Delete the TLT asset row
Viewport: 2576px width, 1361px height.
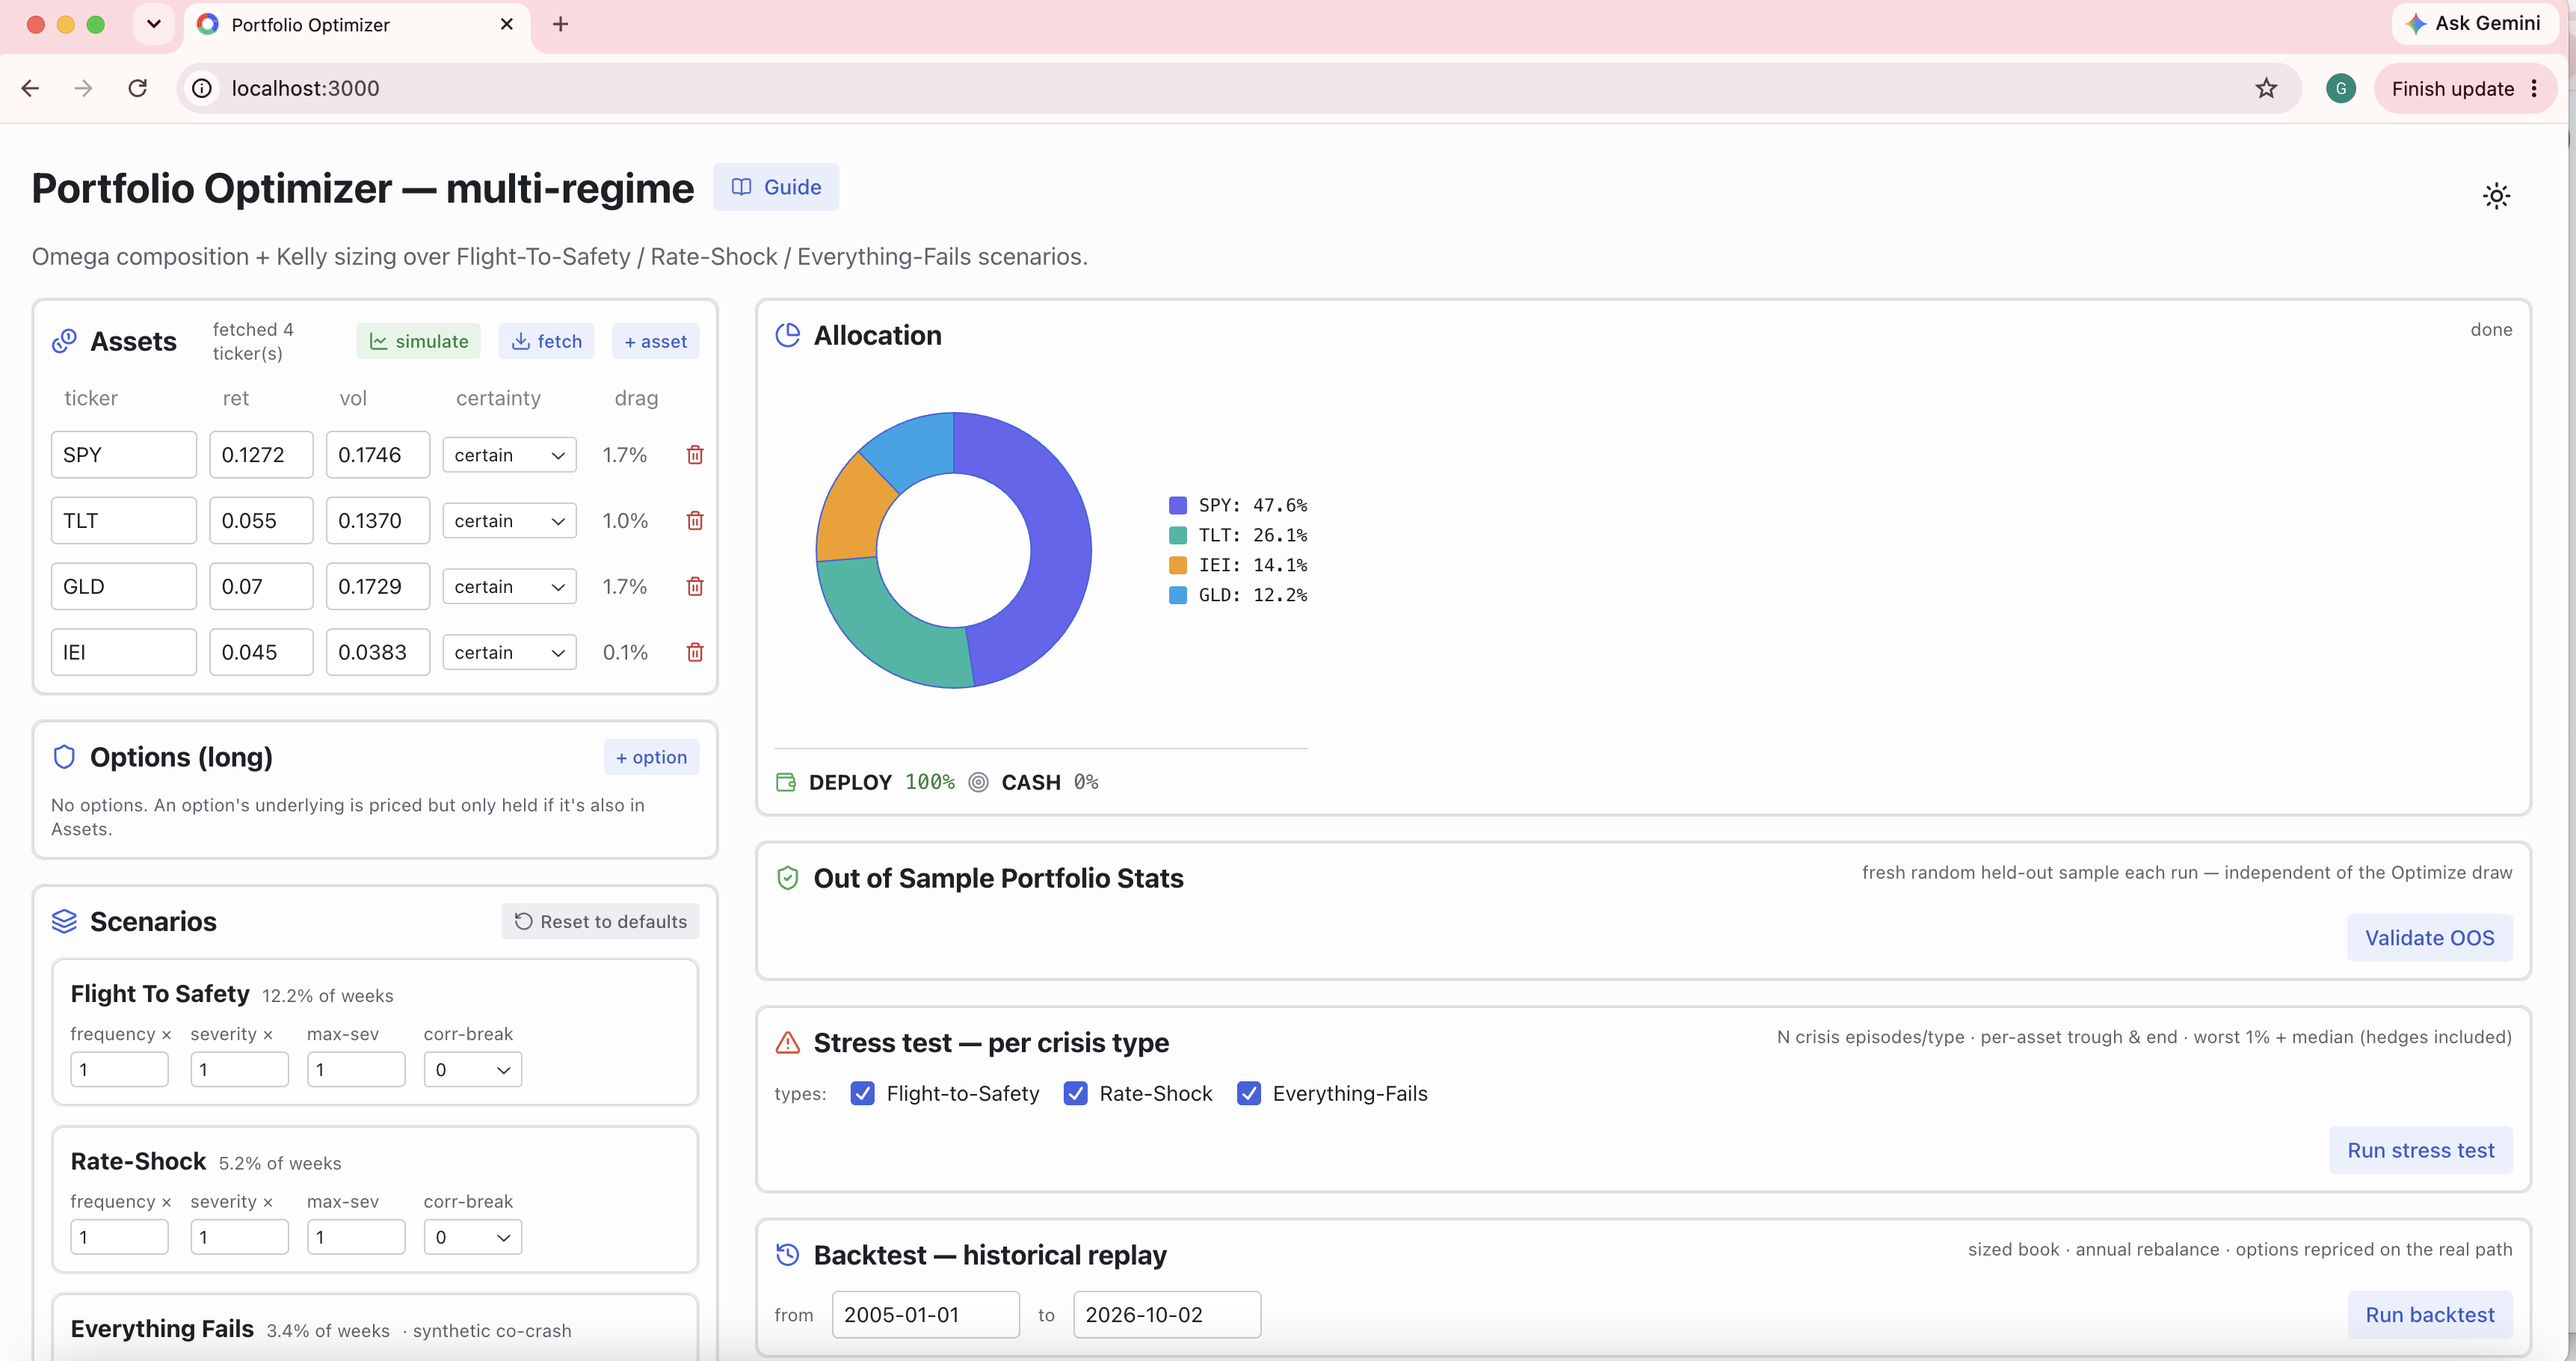[695, 521]
